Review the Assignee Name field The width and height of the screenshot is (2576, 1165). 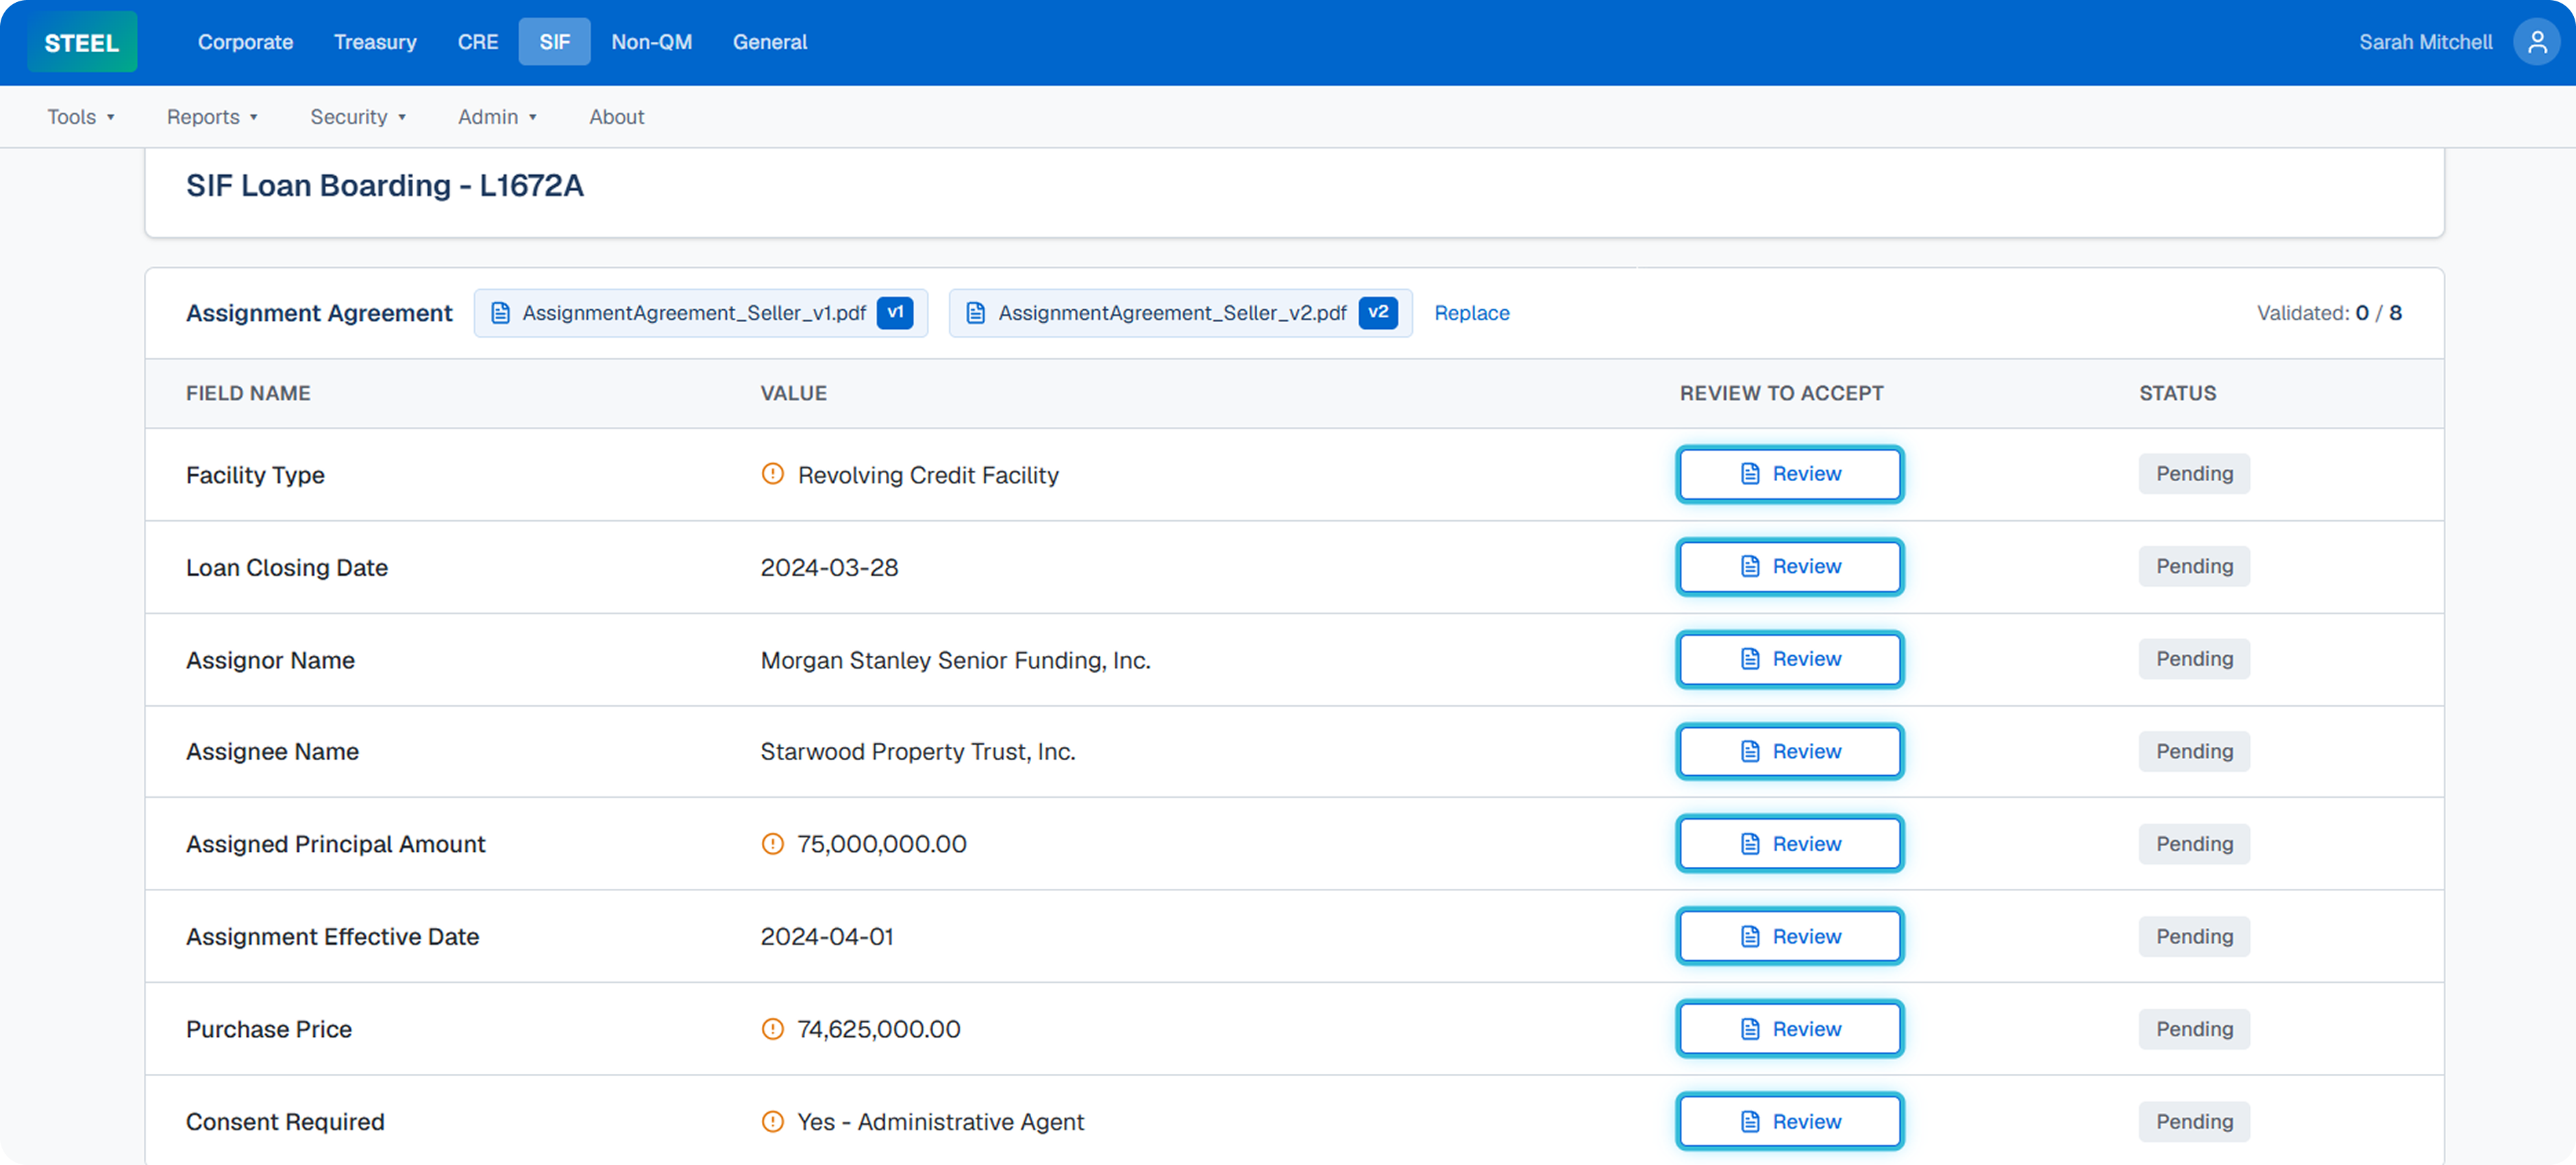1790,752
